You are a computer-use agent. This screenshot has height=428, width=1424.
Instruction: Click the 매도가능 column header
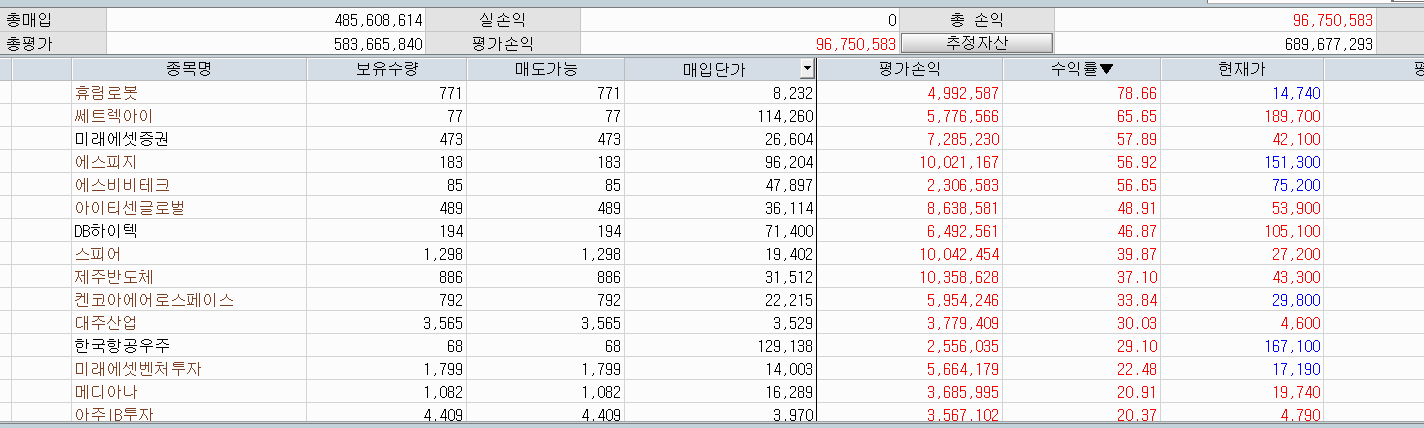(545, 69)
